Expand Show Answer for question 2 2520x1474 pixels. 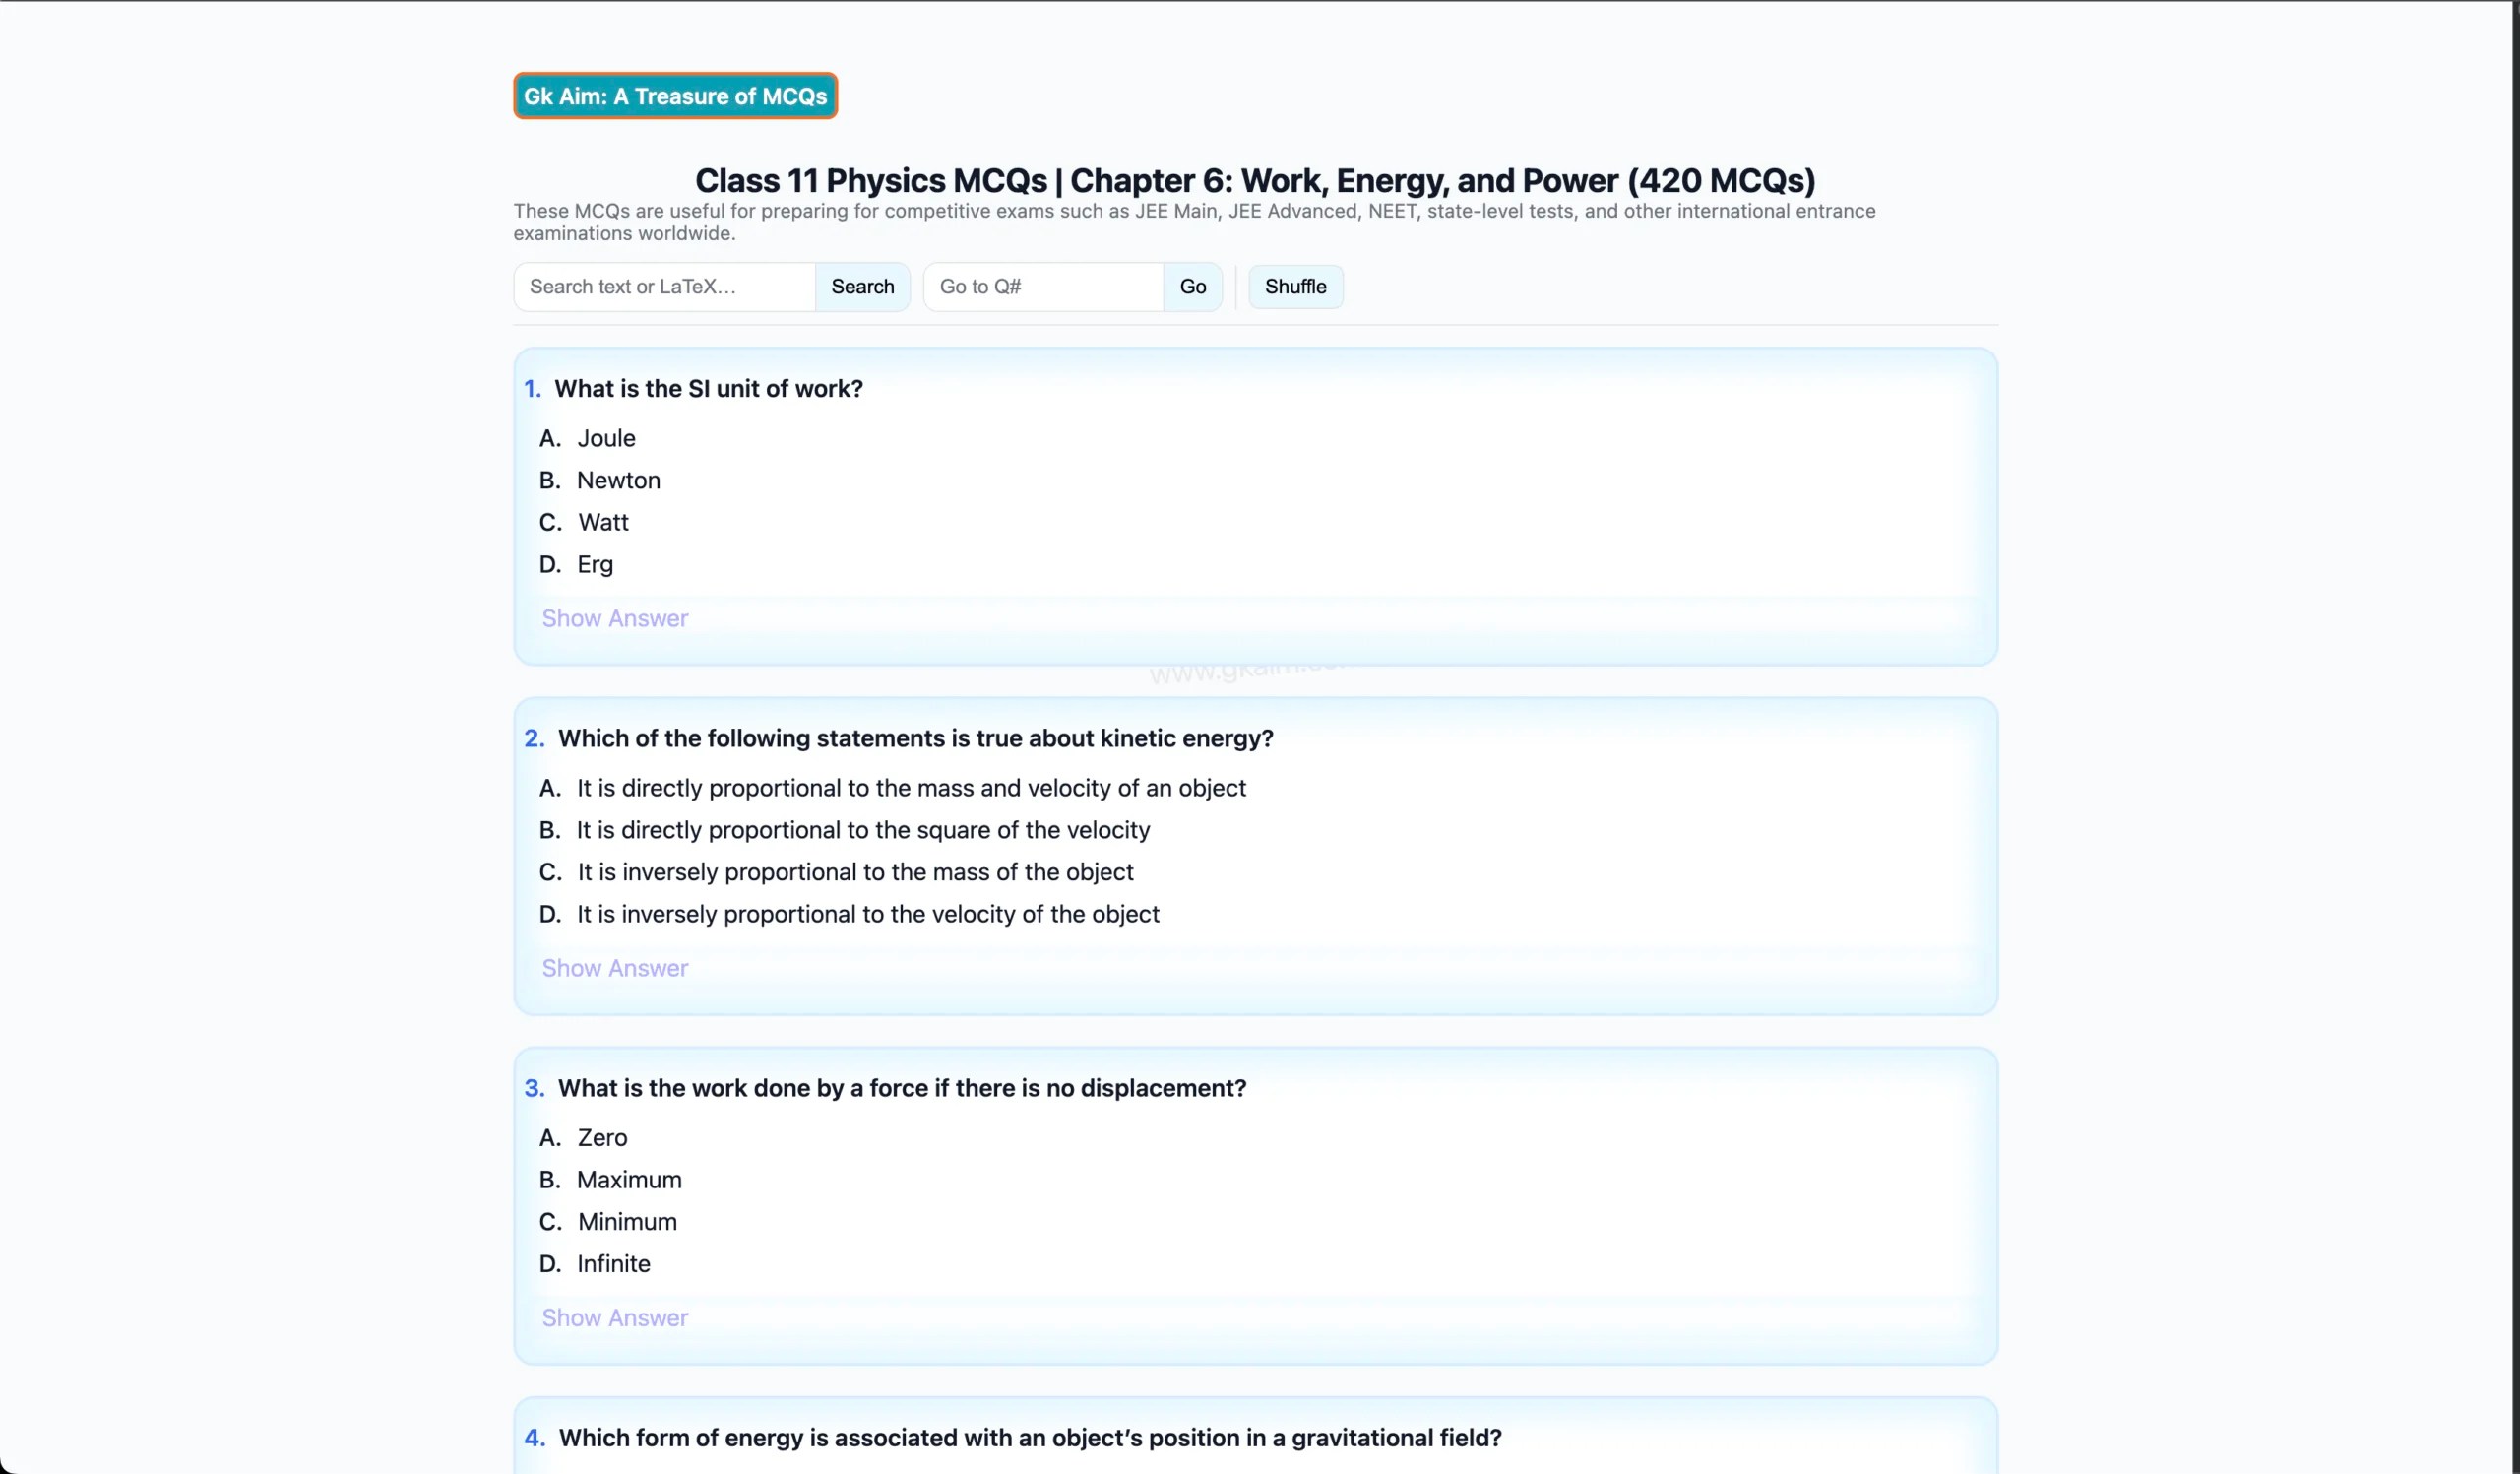tap(615, 969)
